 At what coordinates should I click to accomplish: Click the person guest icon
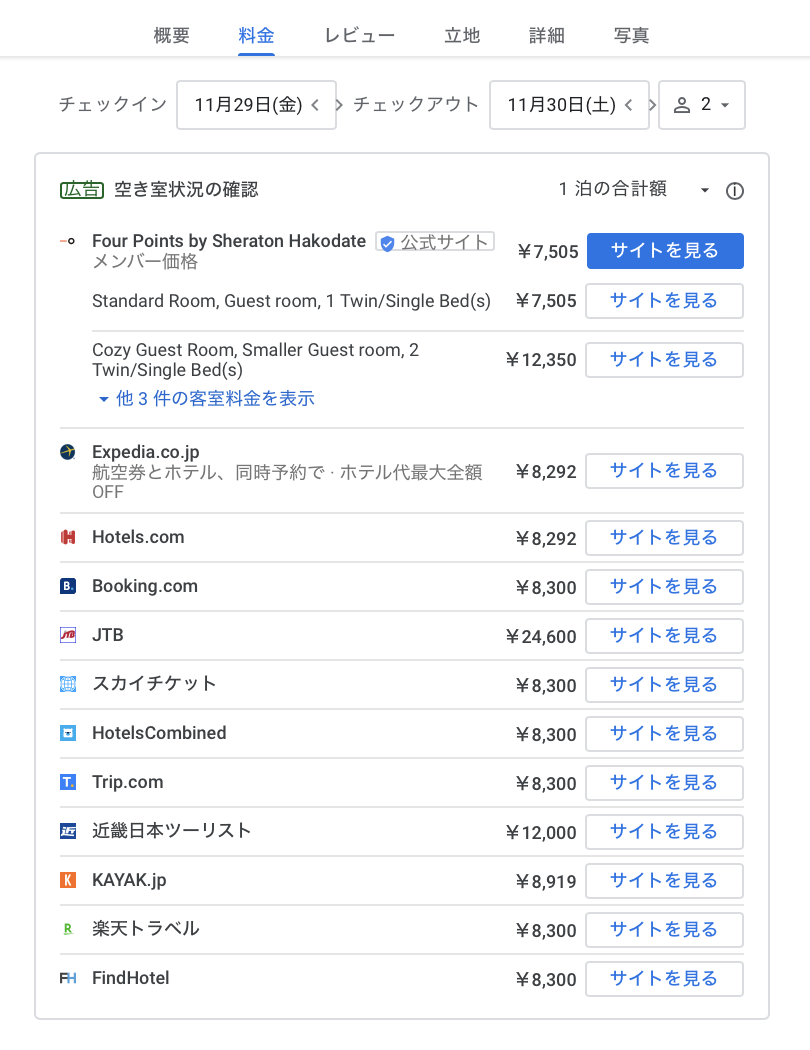(681, 105)
